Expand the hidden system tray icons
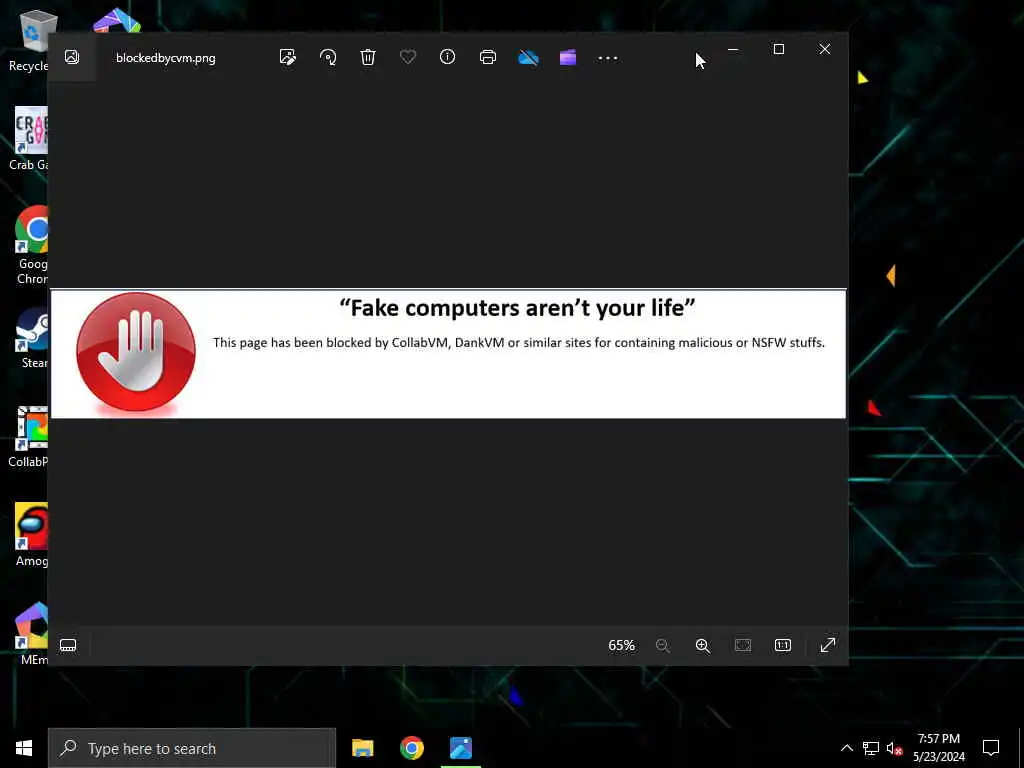Viewport: 1024px width, 768px height. coord(846,748)
